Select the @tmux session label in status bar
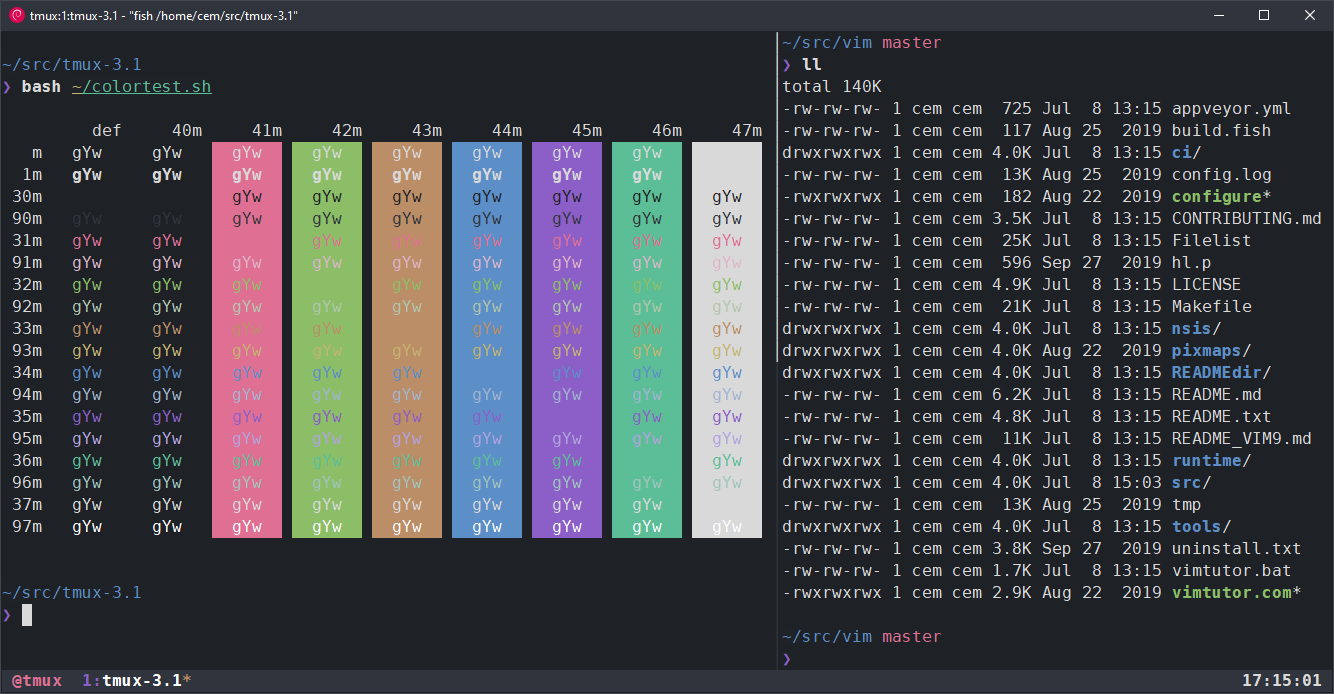Viewport: 1334px width, 694px height. [x=36, y=681]
